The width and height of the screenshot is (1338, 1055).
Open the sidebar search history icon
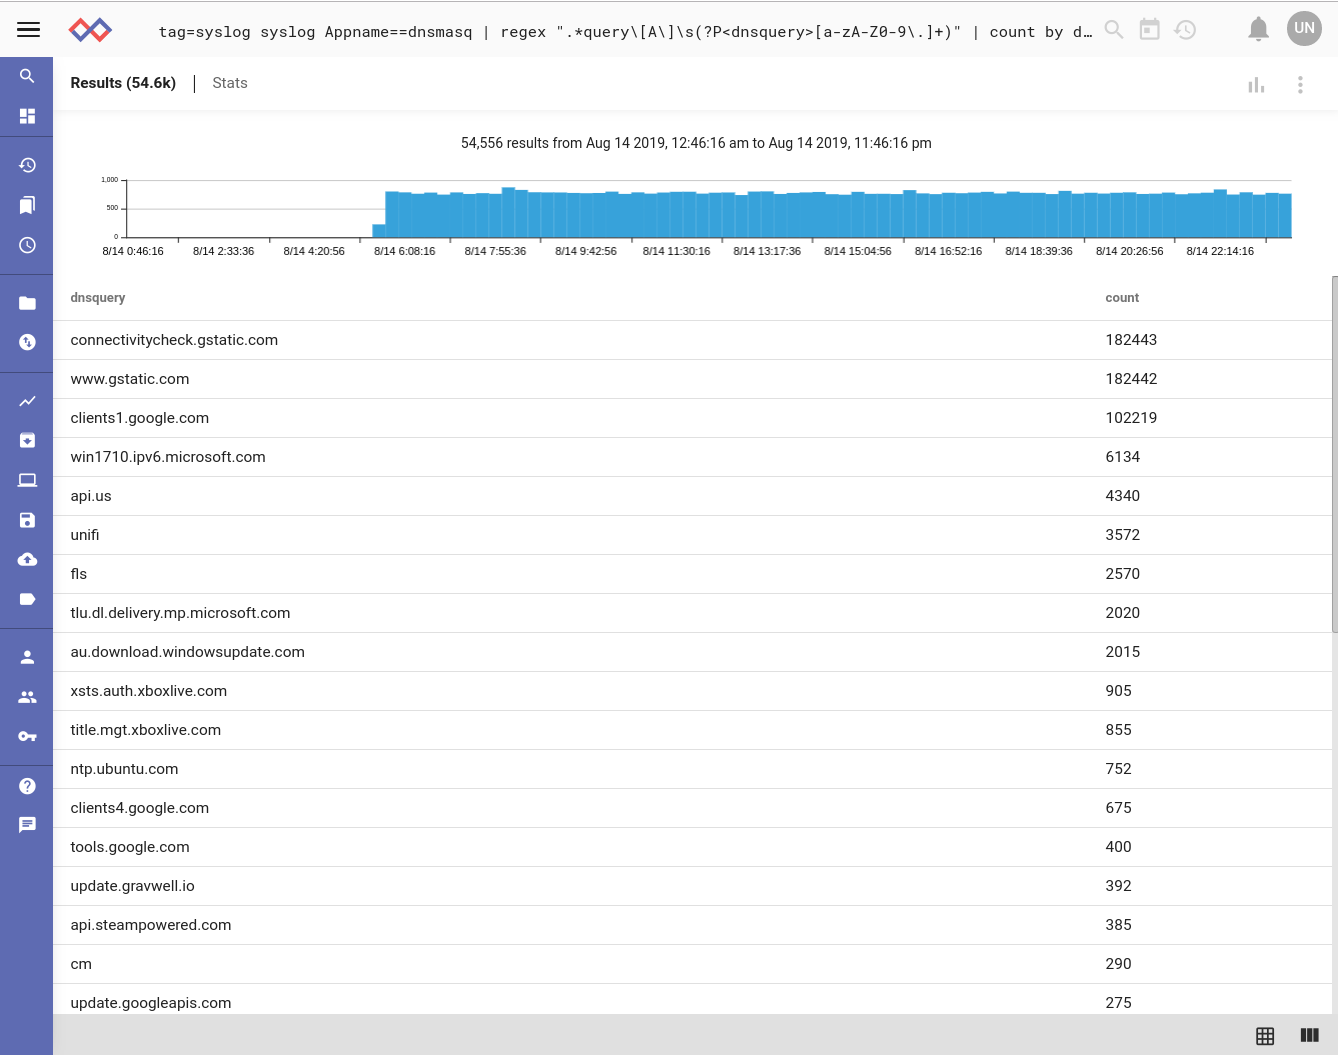pyautogui.click(x=27, y=165)
